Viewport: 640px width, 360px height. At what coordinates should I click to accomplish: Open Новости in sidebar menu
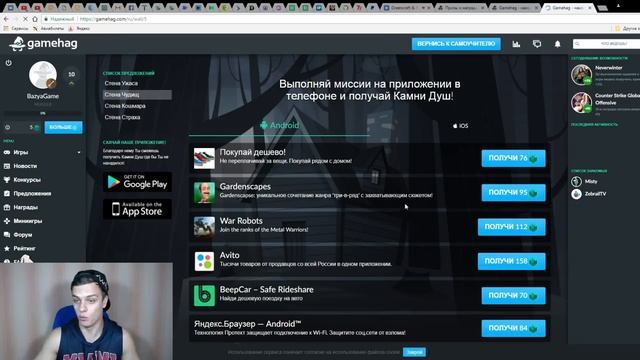[x=25, y=166]
